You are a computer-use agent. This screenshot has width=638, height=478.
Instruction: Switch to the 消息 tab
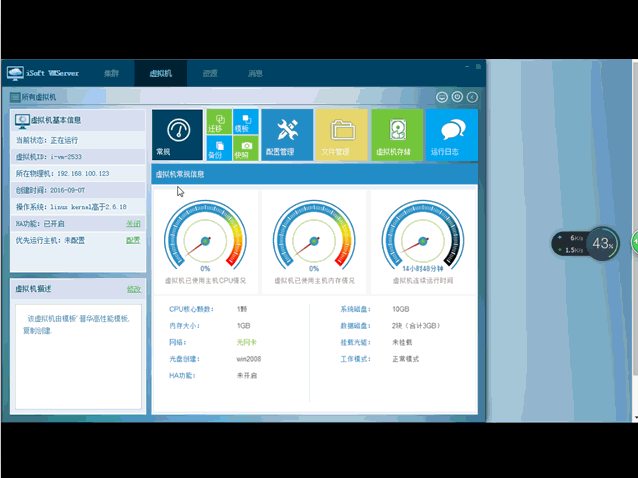[255, 74]
